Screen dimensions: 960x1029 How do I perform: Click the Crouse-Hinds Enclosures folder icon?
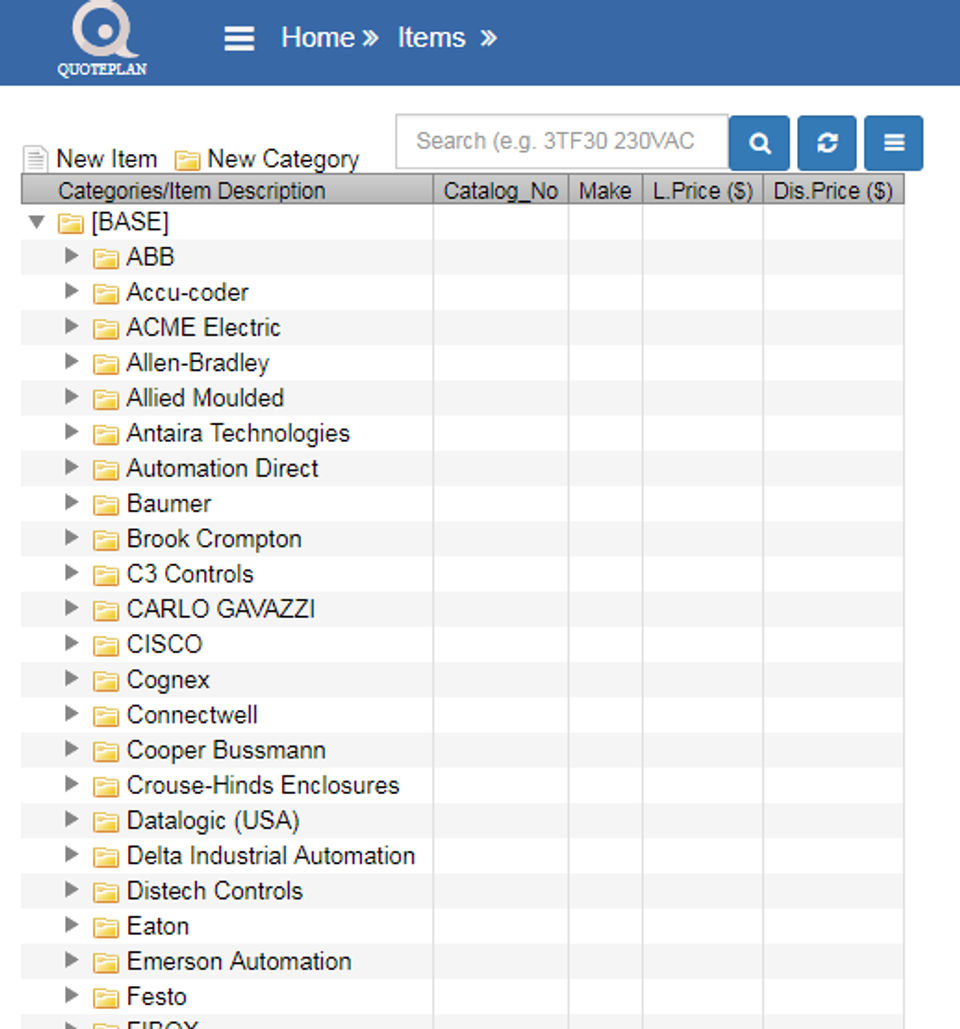(106, 787)
